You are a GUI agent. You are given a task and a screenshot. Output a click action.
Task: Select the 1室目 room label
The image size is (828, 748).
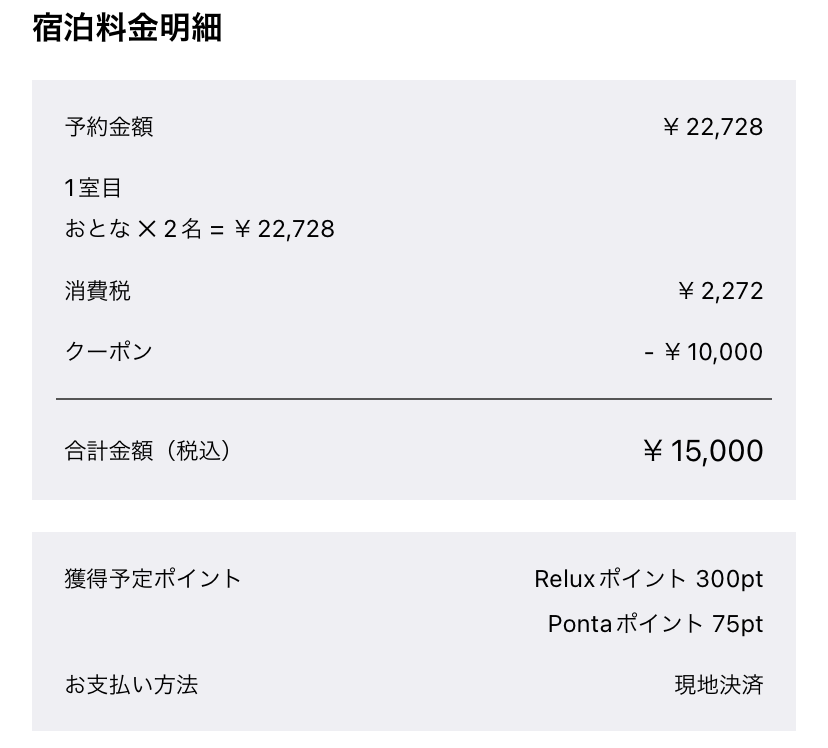[x=93, y=188]
